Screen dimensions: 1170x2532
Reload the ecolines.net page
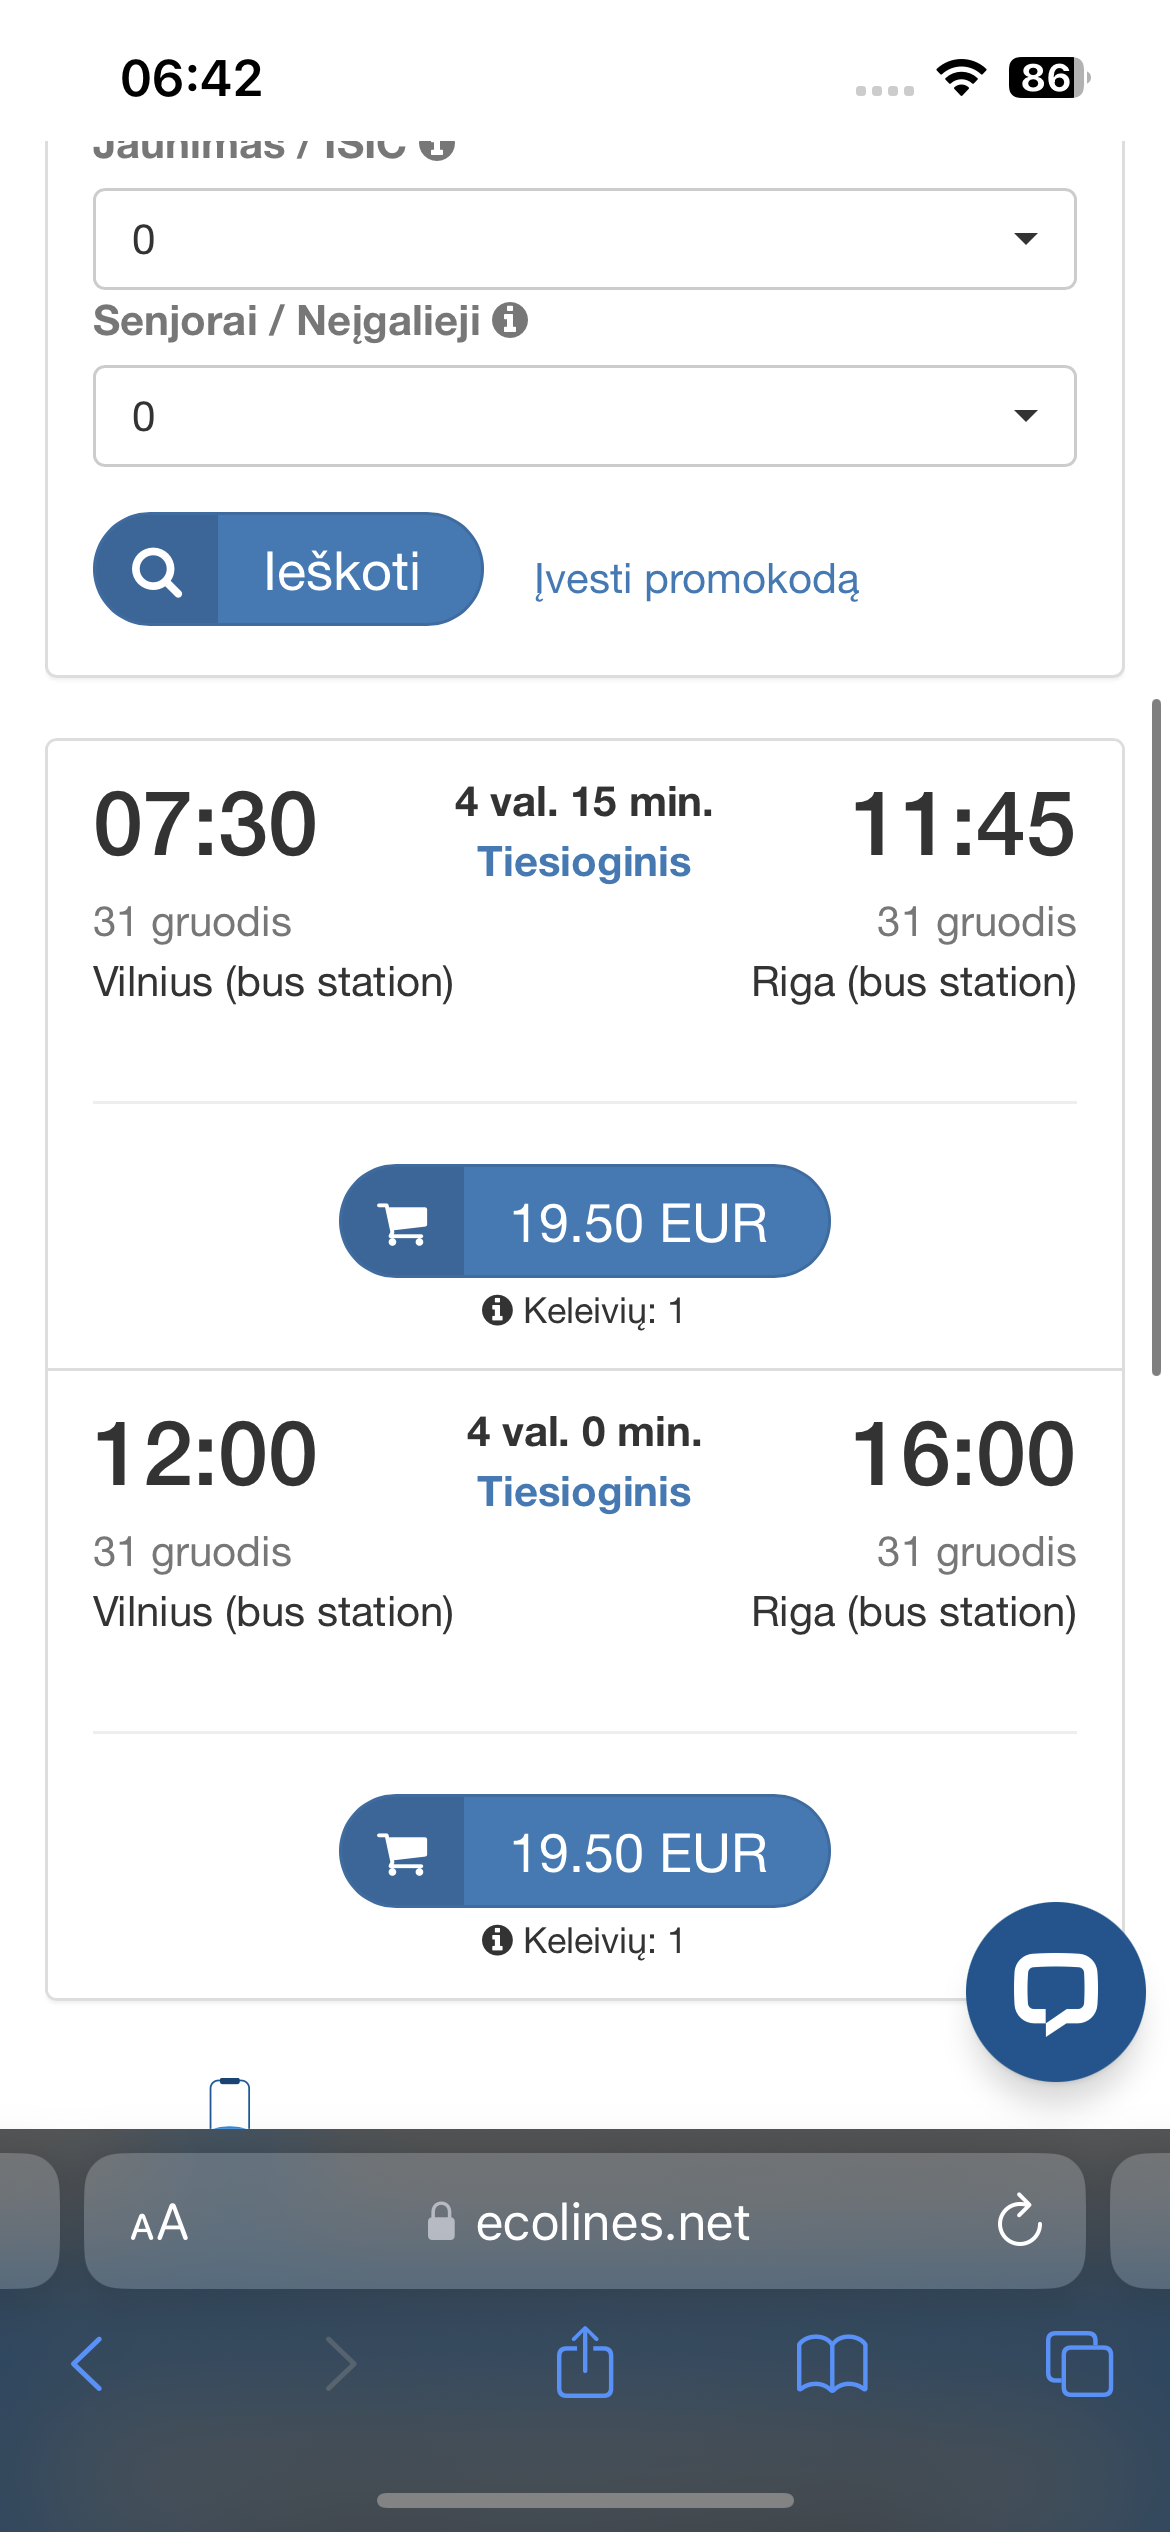(x=1019, y=2221)
